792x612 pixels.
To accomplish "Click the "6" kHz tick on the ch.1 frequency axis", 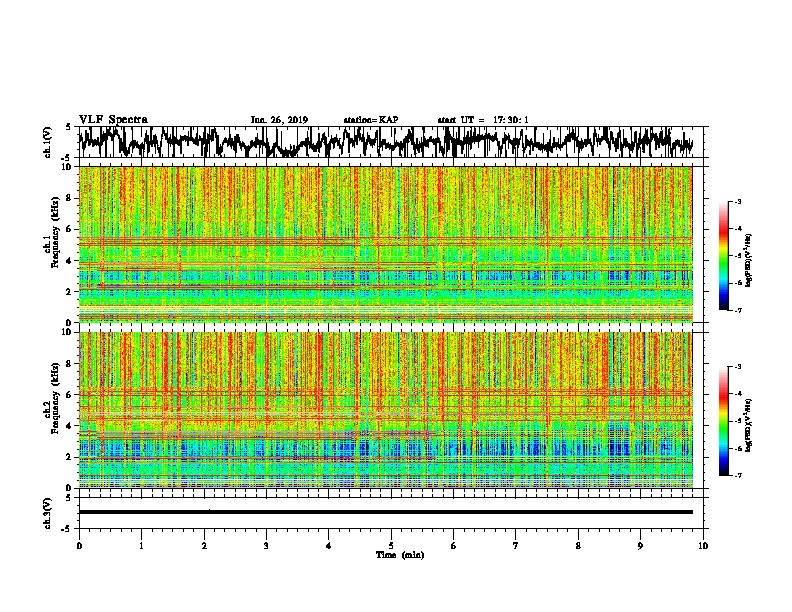I will point(70,230).
